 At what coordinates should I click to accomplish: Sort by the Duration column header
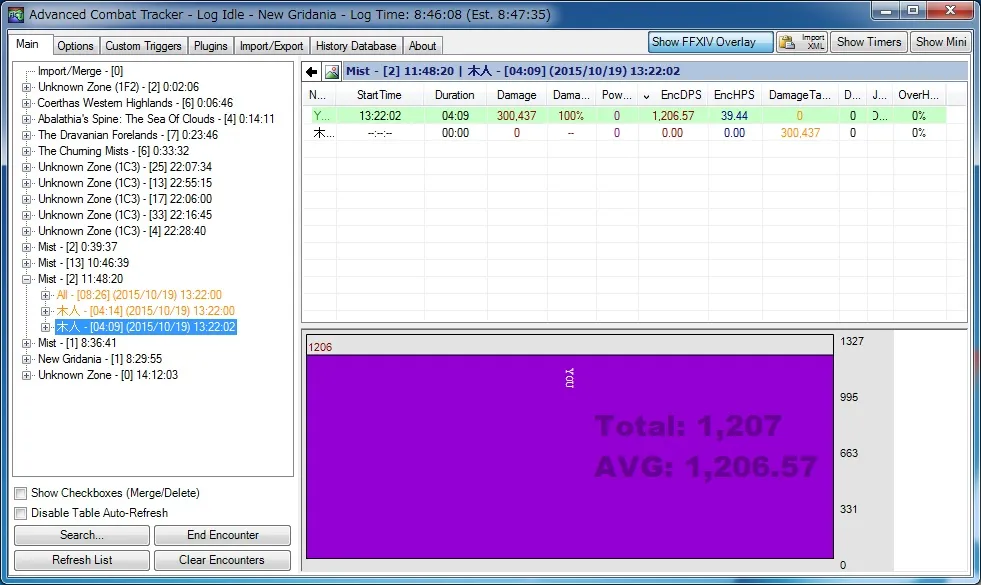(455, 95)
